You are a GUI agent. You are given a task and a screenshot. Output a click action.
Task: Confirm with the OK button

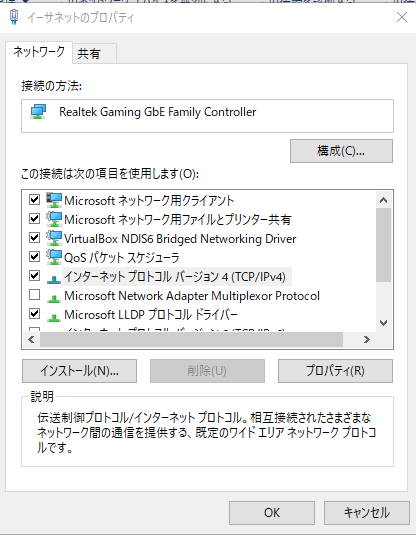(x=272, y=513)
